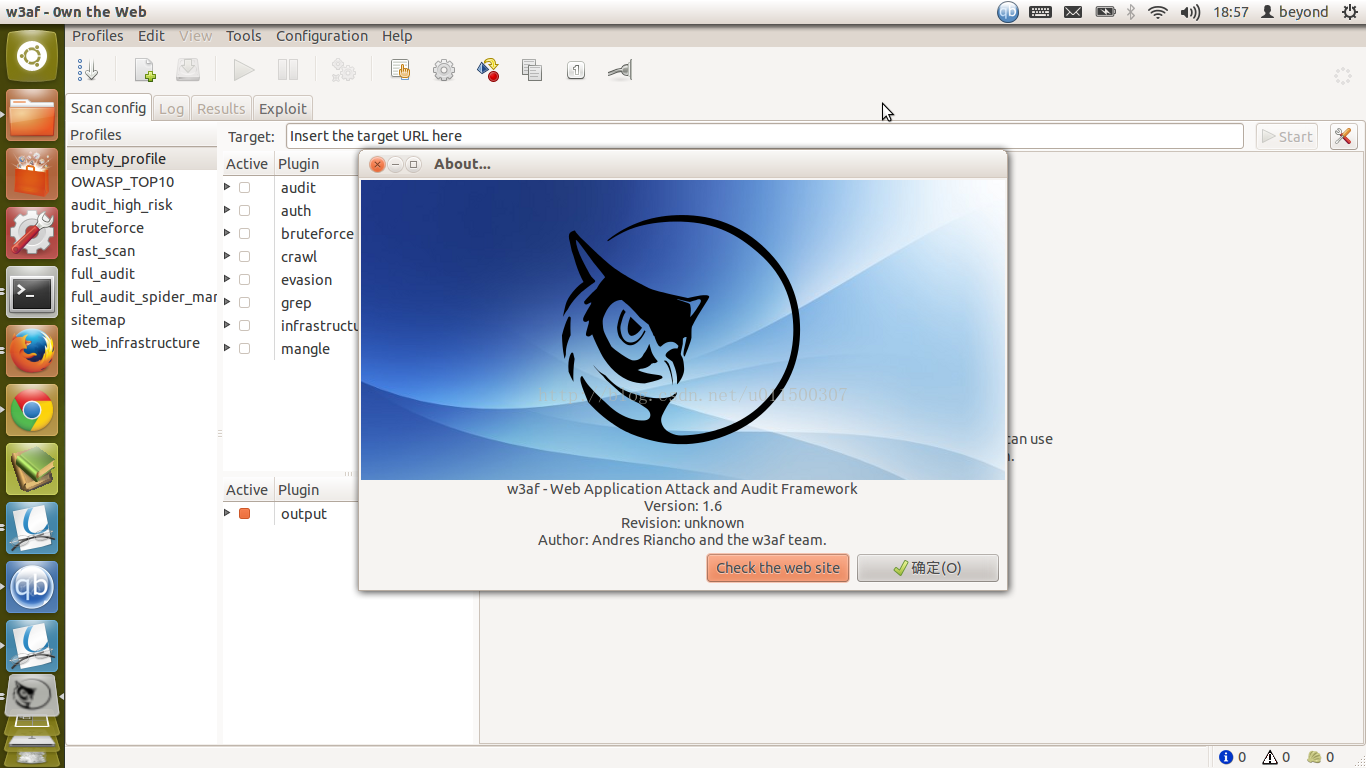Viewport: 1366px width, 768px height.
Task: Enable the bruteforce plugin checkbox
Action: pos(244,234)
